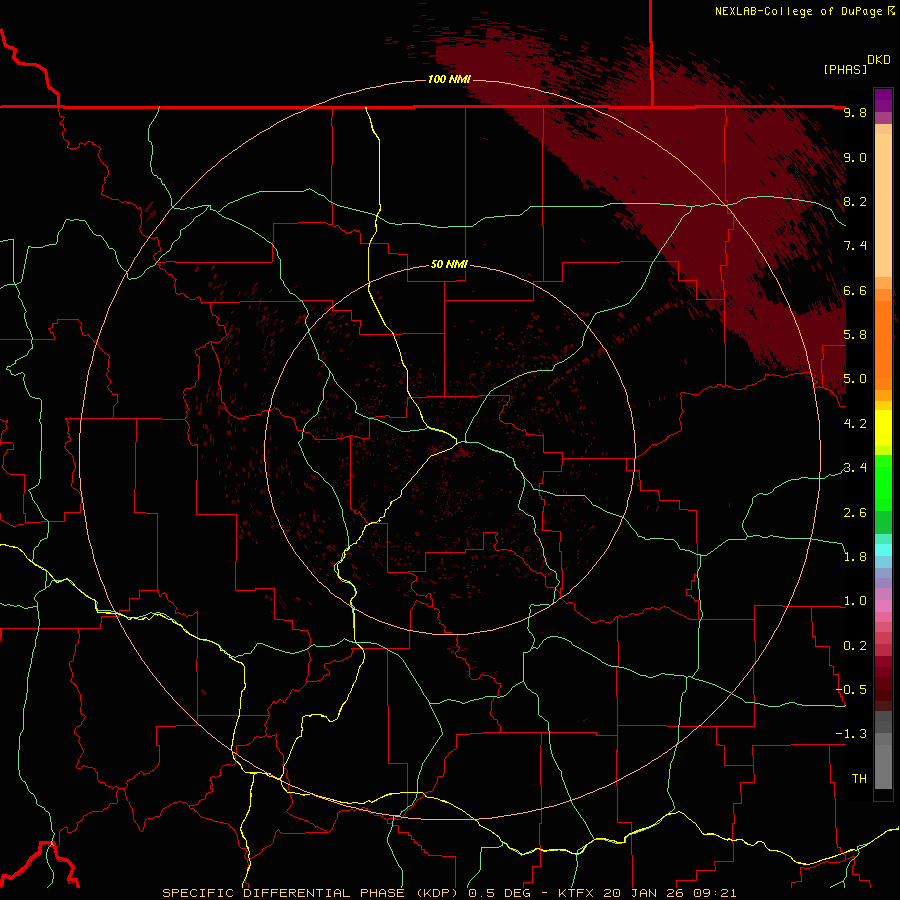Click the TH threshold label

859,778
